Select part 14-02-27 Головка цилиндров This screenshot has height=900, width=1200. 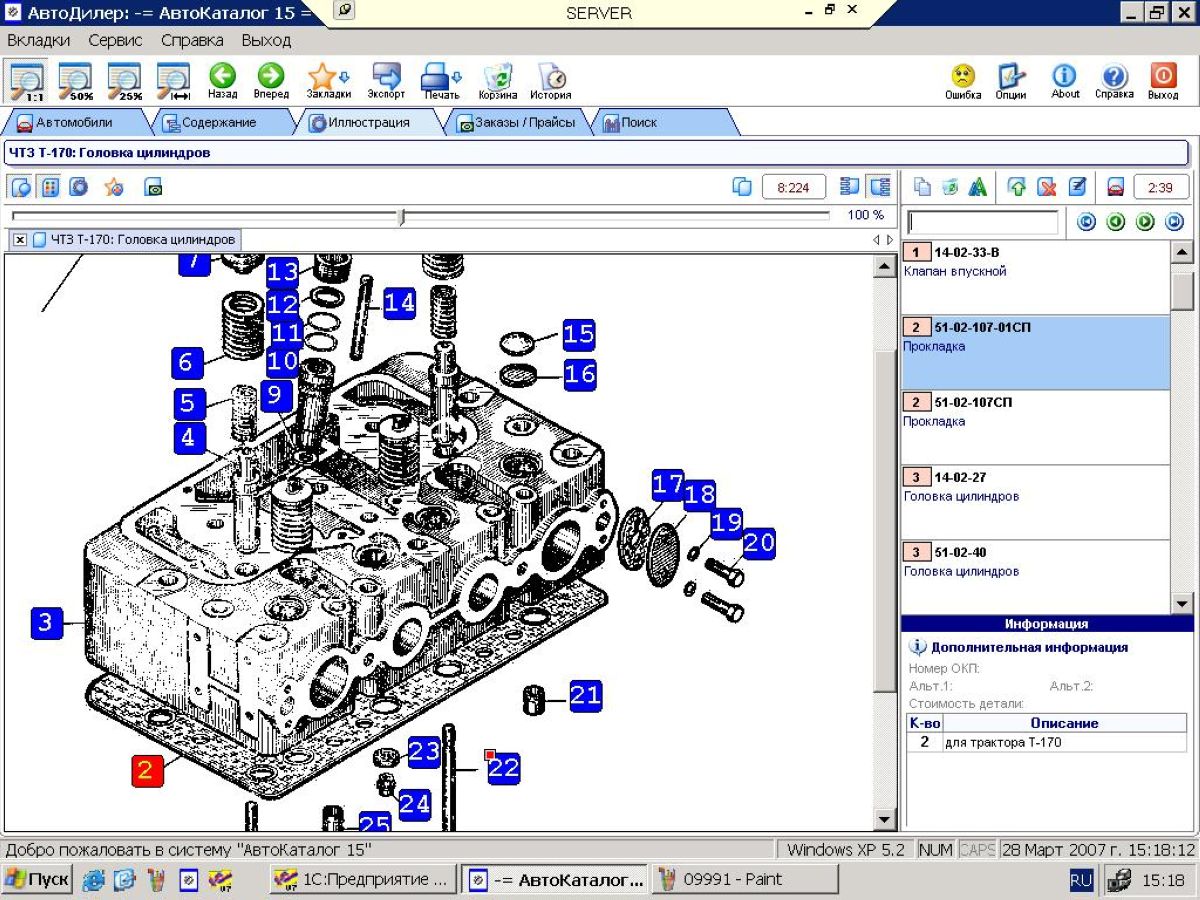[x=1035, y=502]
